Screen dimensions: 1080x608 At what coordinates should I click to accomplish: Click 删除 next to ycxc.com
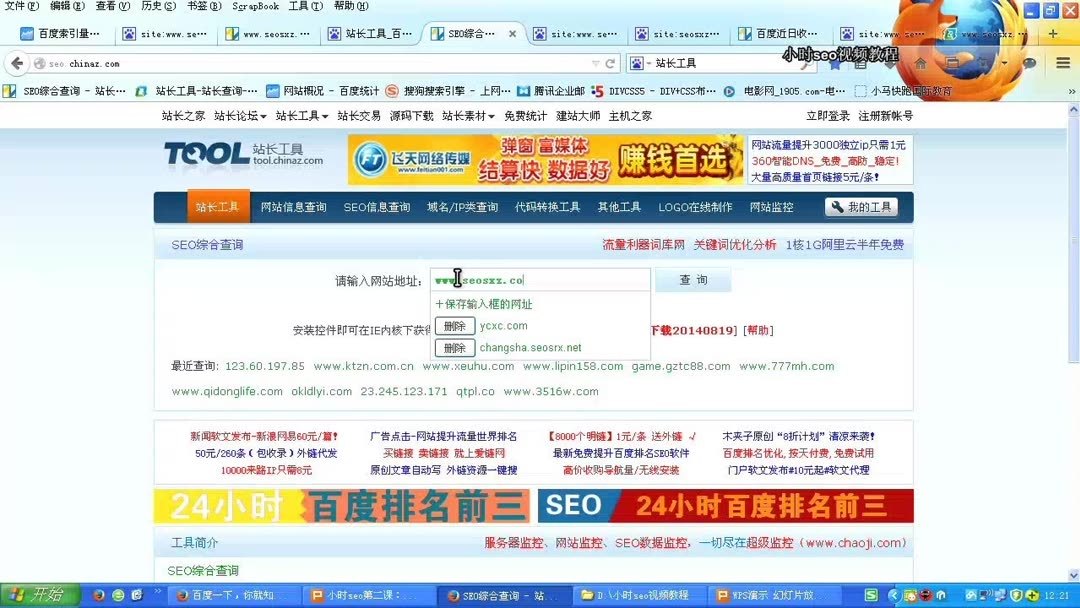point(453,325)
